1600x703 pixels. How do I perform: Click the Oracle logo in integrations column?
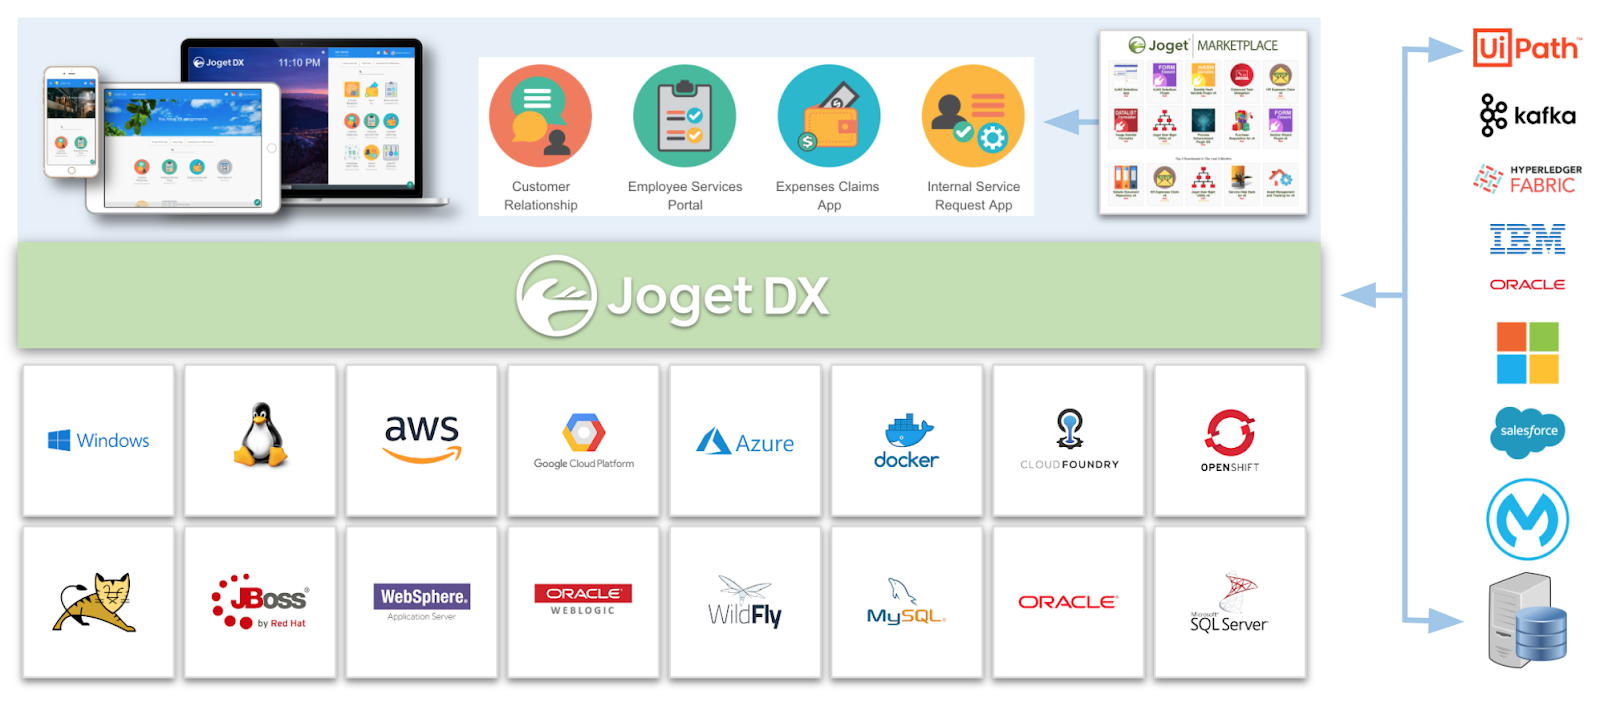coord(1527,285)
